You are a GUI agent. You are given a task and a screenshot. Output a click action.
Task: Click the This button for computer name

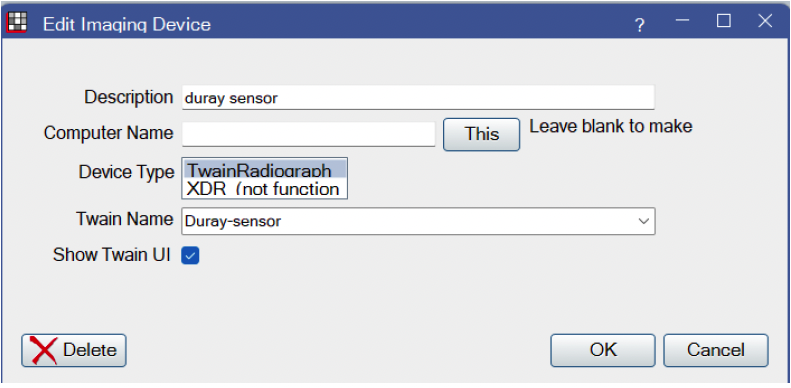click(x=481, y=134)
